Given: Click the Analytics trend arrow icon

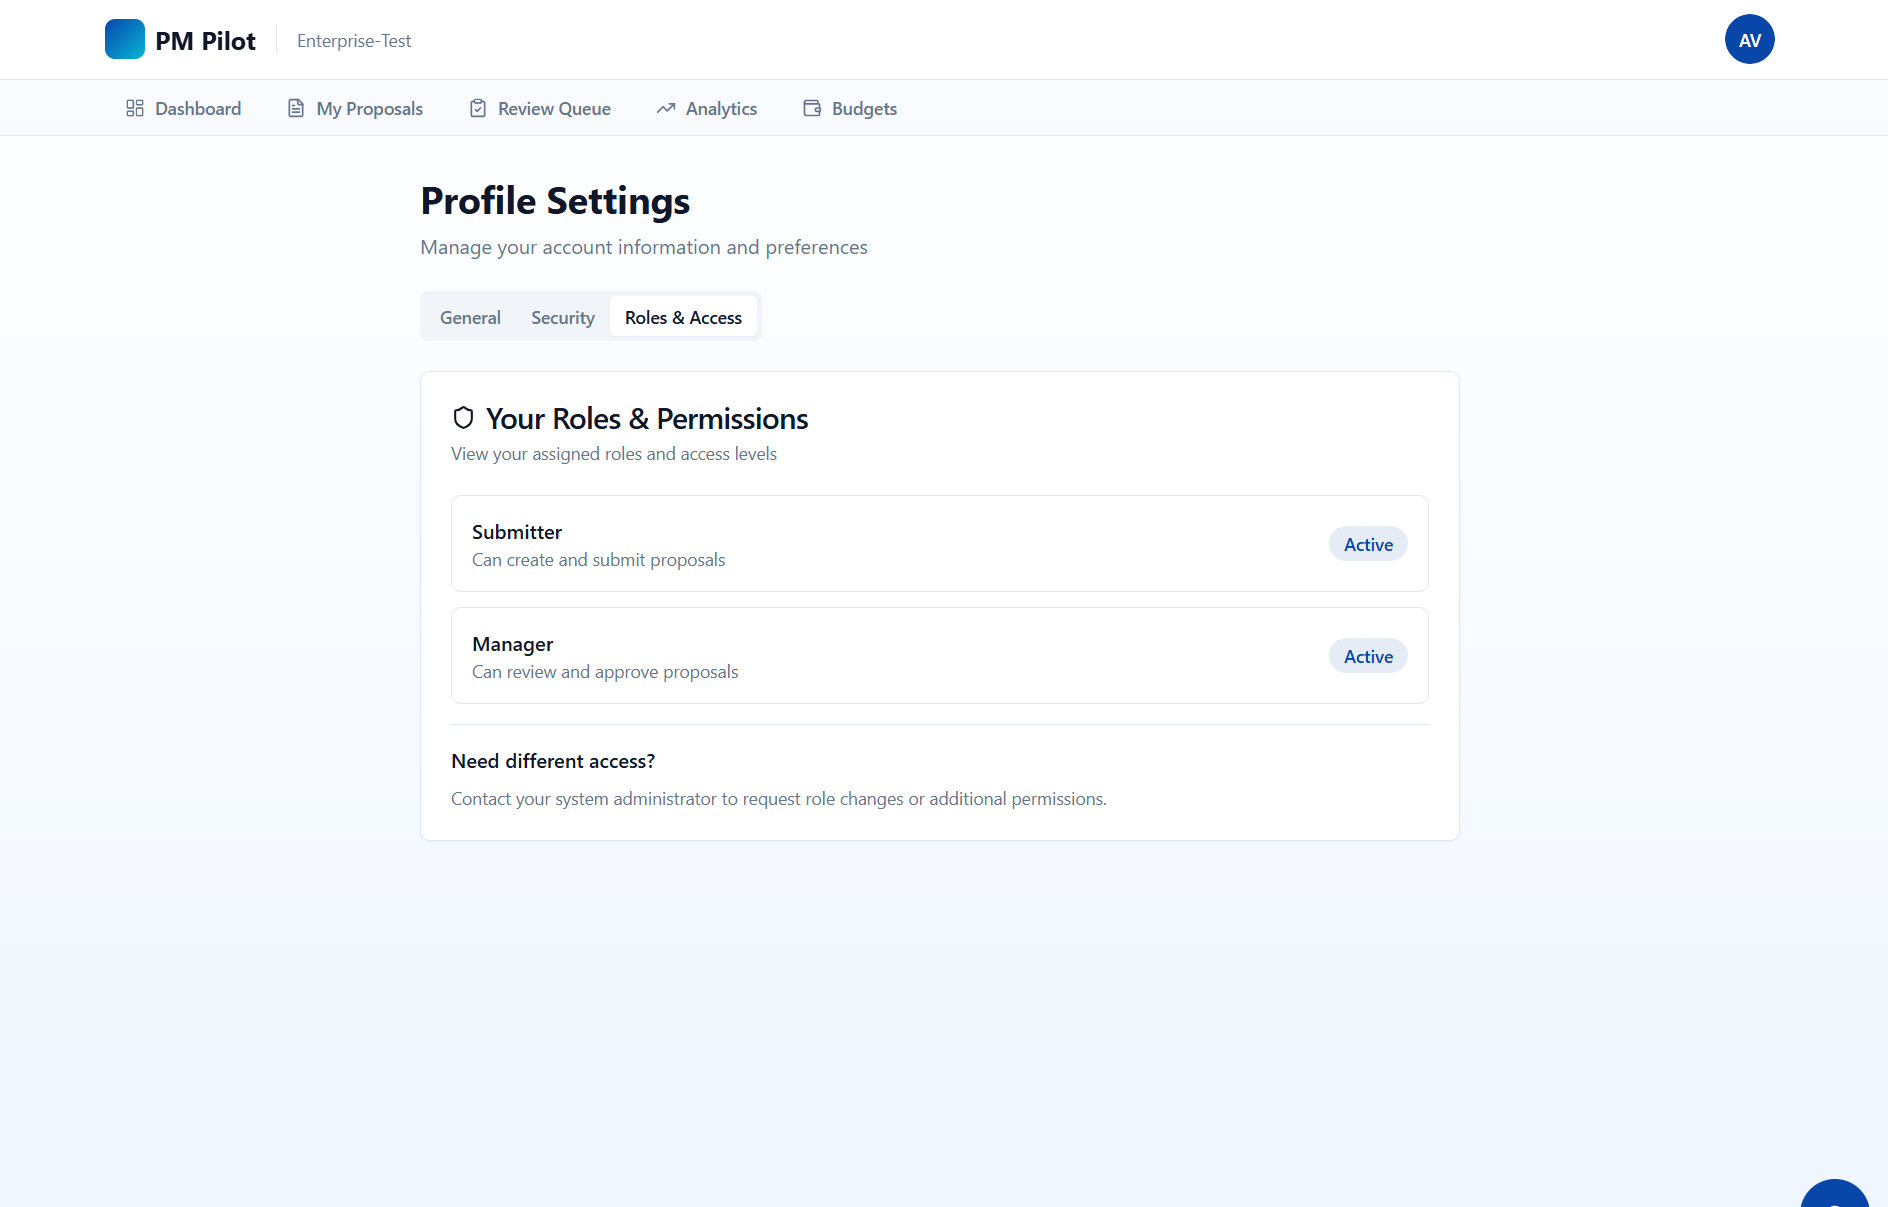Looking at the screenshot, I should tap(666, 108).
